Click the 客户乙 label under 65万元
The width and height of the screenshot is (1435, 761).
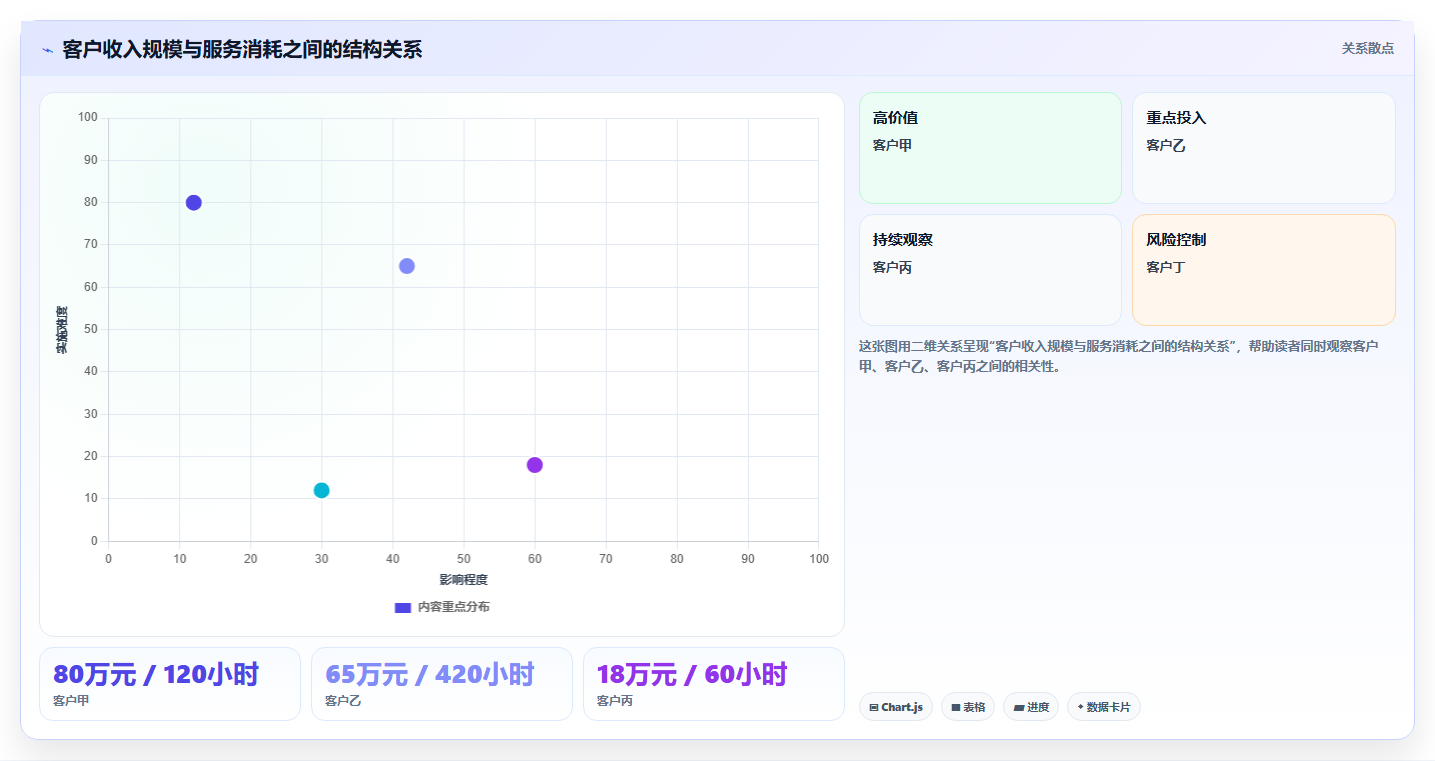(343, 701)
